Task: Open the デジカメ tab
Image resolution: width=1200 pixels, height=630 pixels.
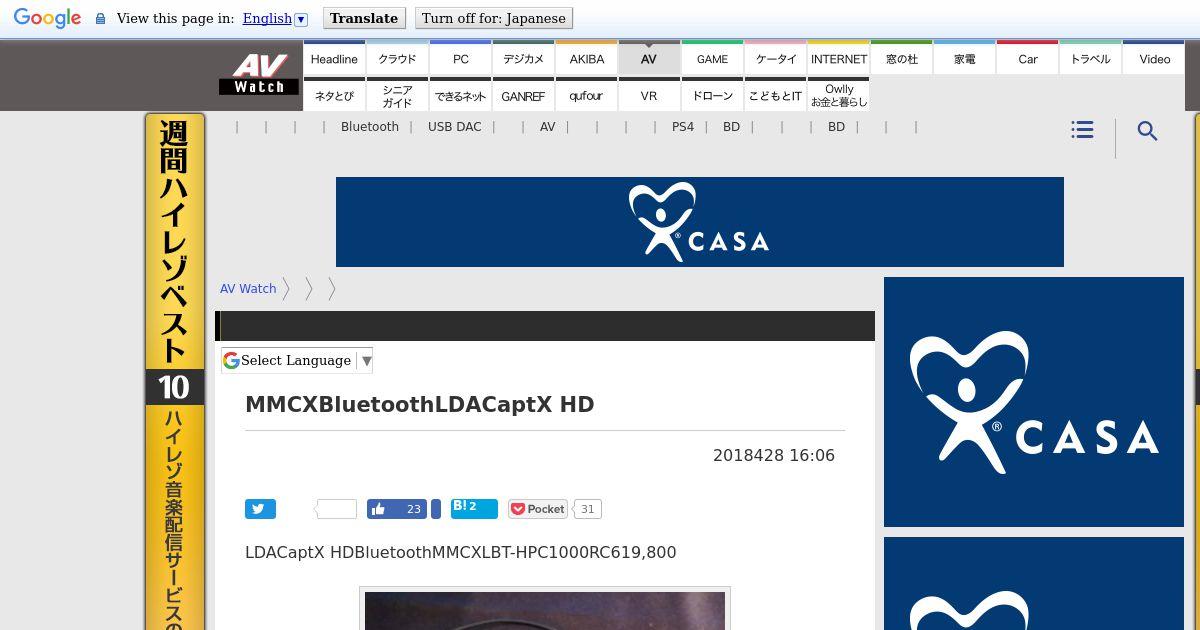Action: tap(523, 58)
